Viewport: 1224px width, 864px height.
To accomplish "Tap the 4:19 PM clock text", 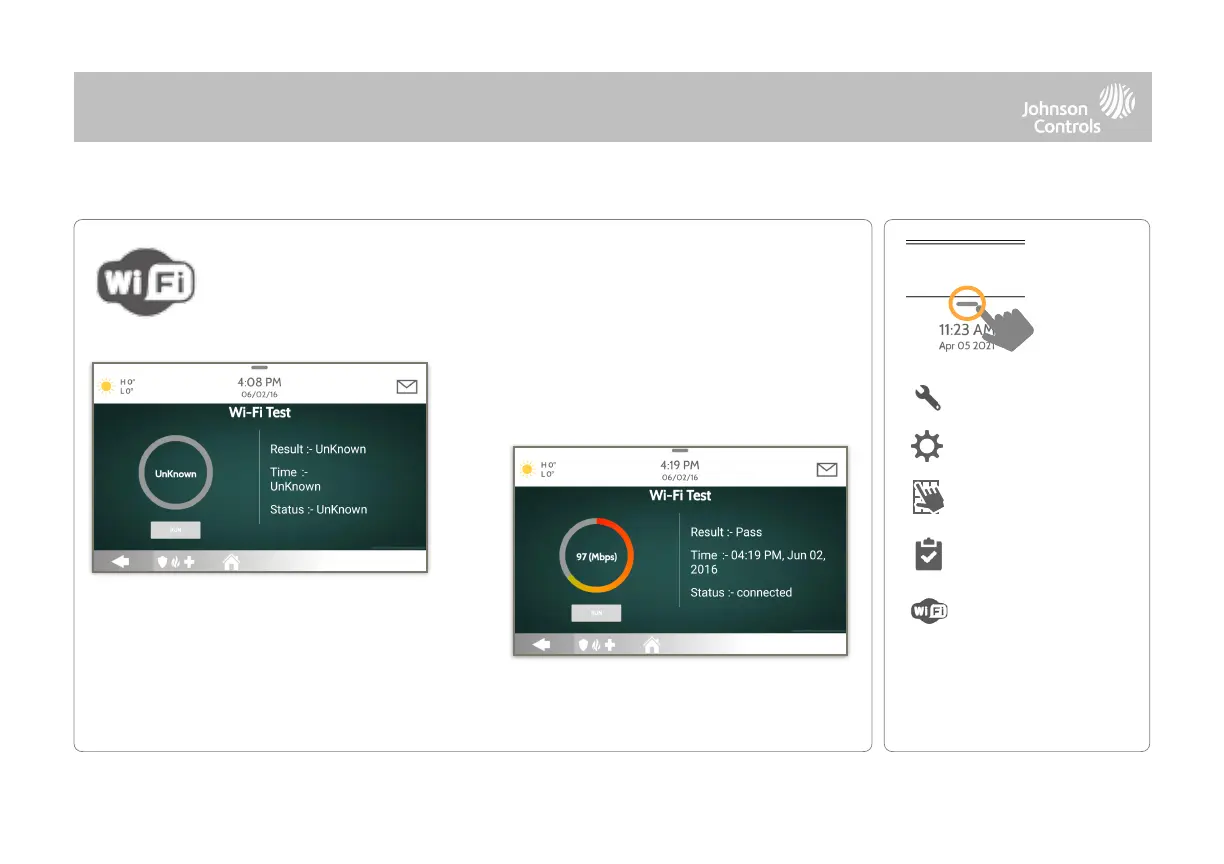I will [x=680, y=465].
